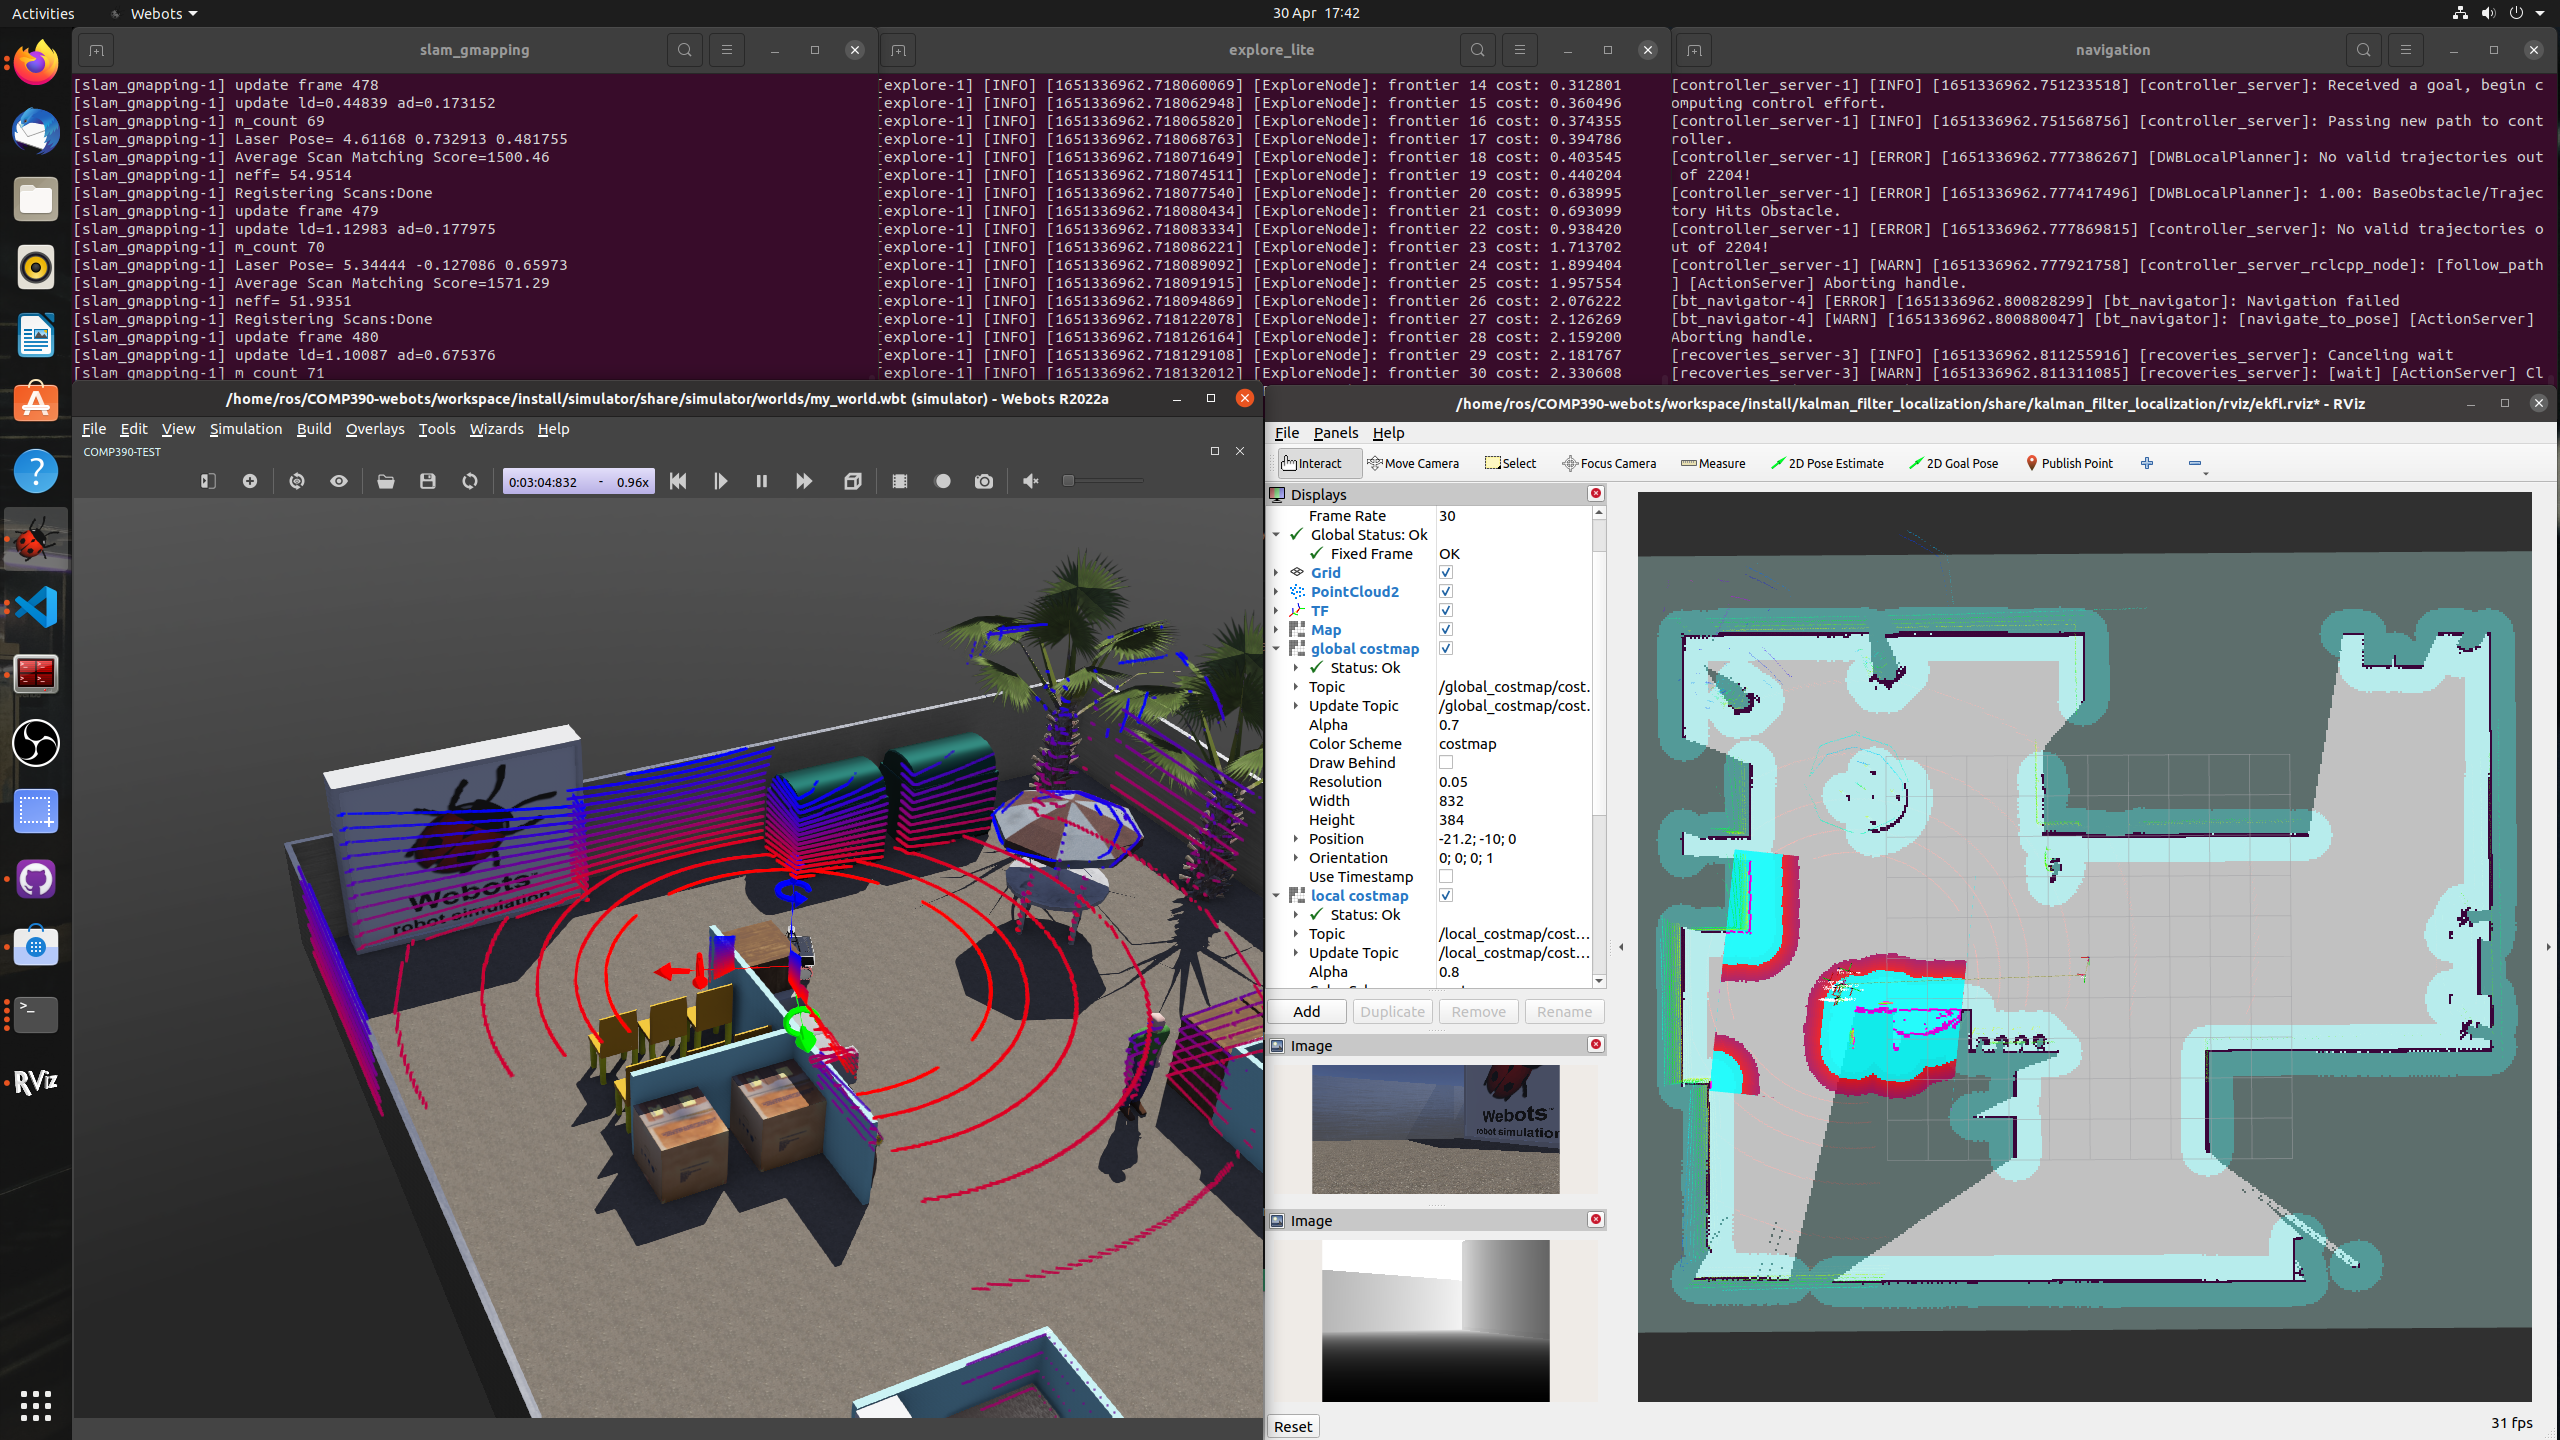The width and height of the screenshot is (2560, 1440).
Task: Click the Focus Camera tool
Action: pyautogui.click(x=1609, y=463)
